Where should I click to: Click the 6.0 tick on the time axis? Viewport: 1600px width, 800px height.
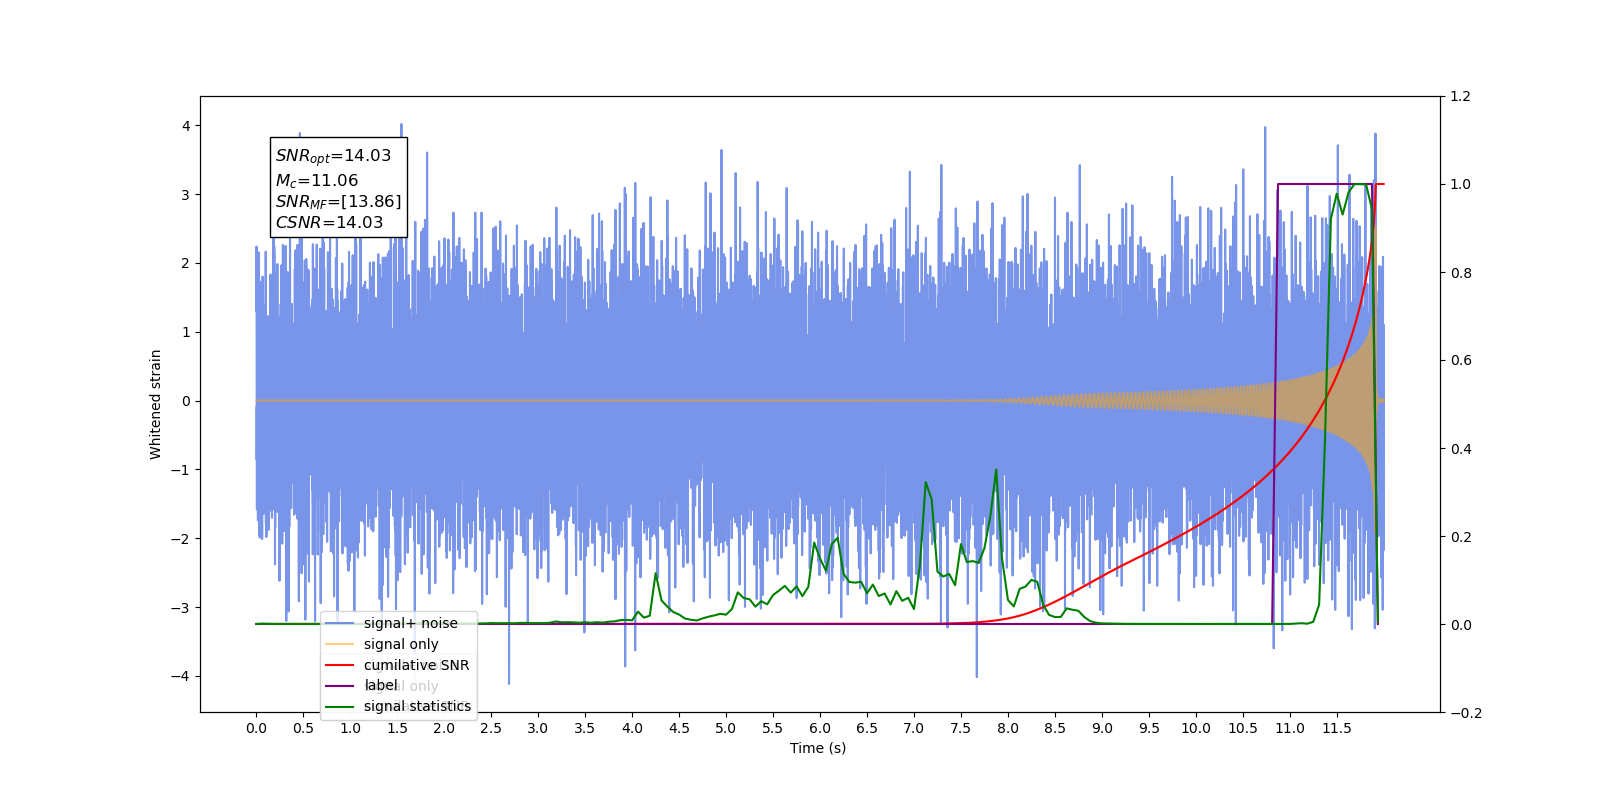click(820, 728)
